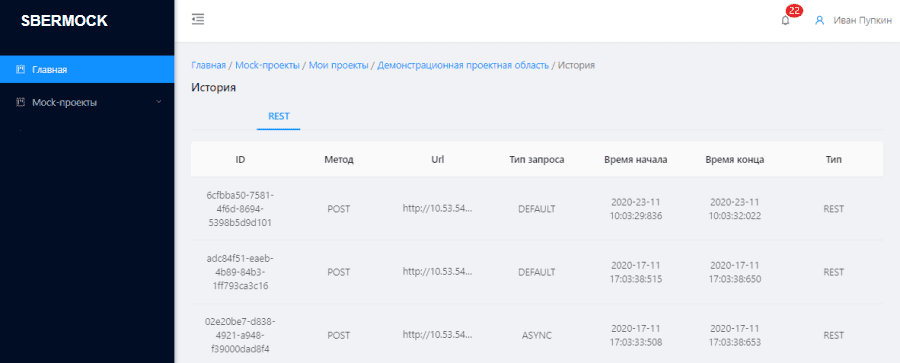Open the Главная sidebar menu item
This screenshot has width=900, height=363.
[87, 69]
